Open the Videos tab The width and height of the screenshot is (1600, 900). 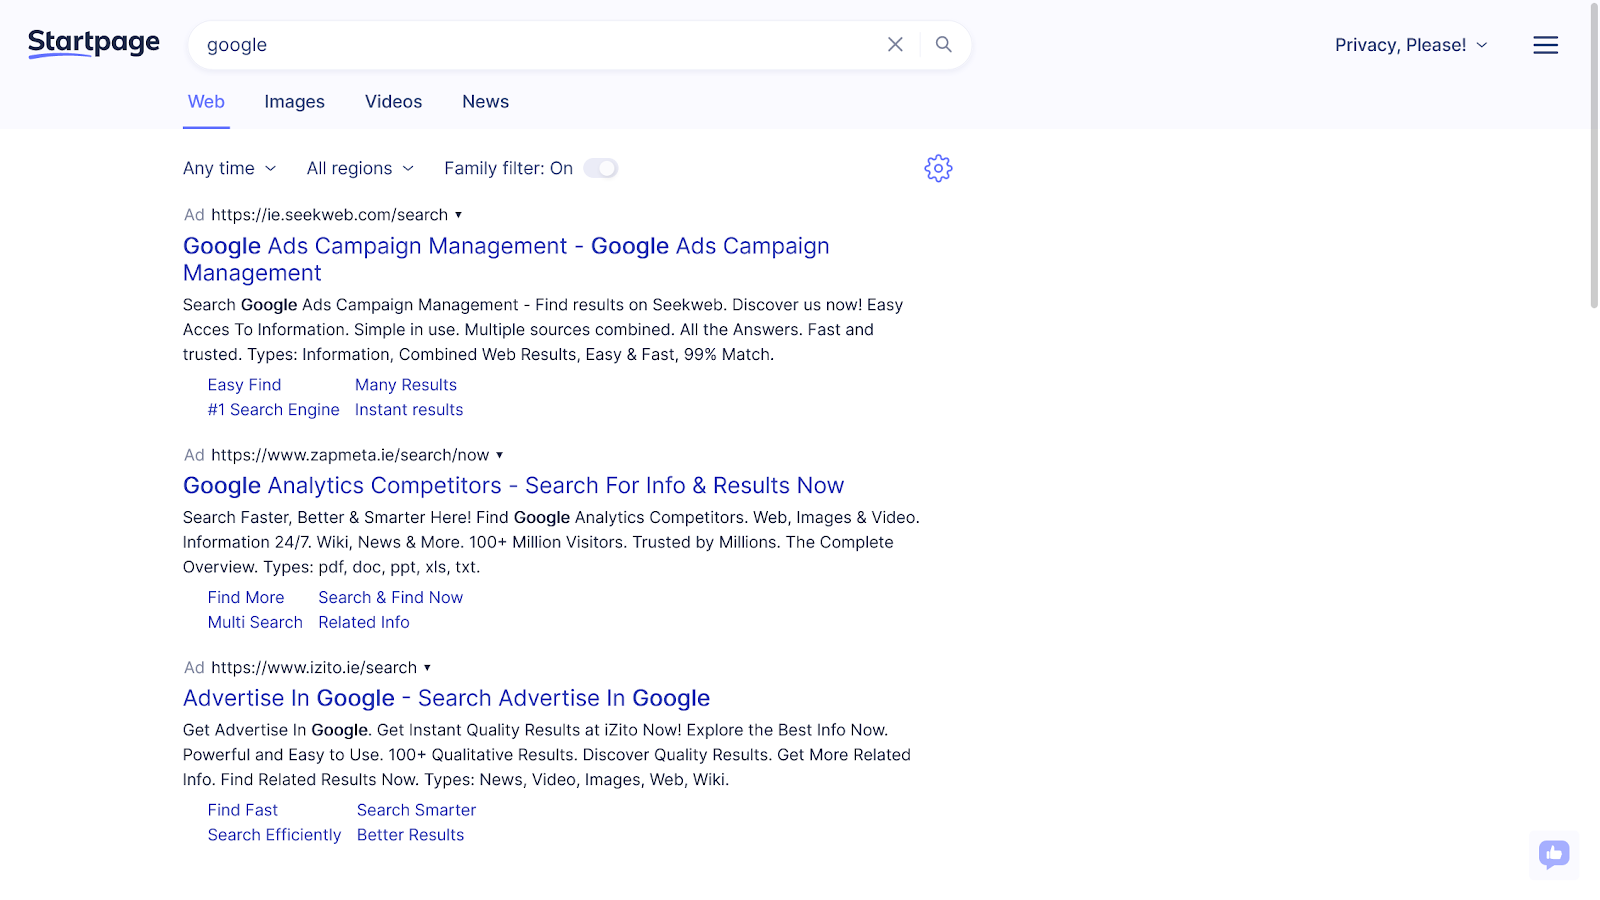pos(393,102)
